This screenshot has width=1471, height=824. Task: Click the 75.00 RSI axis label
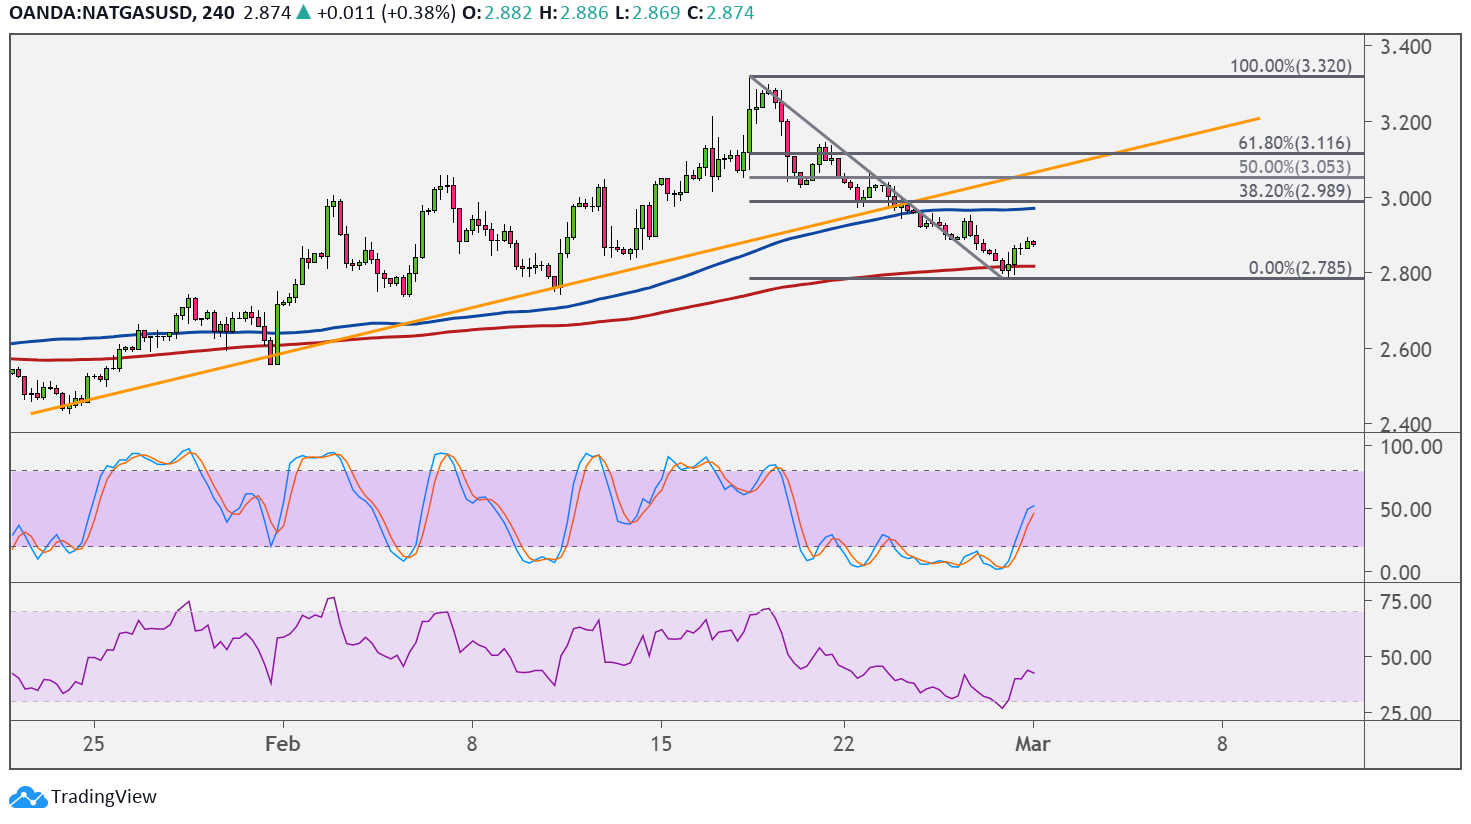1405,602
